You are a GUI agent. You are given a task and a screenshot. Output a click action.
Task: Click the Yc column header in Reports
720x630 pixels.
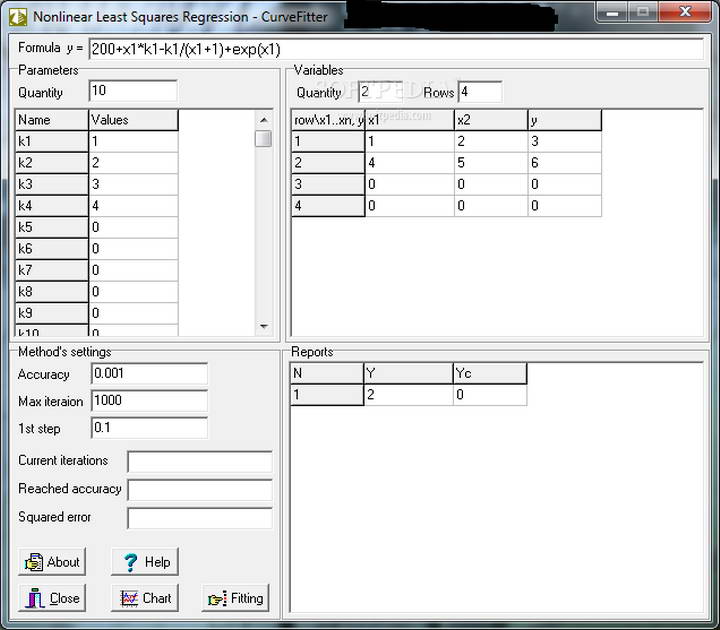490,373
